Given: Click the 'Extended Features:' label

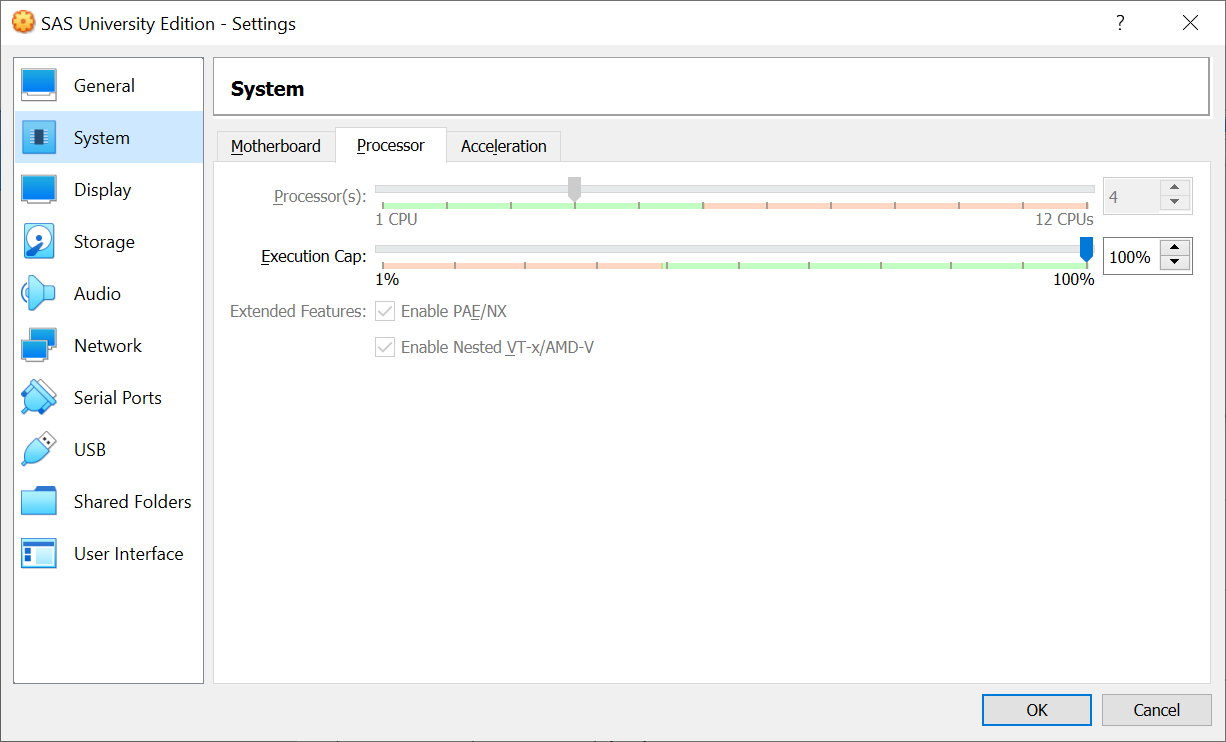Looking at the screenshot, I should point(298,311).
